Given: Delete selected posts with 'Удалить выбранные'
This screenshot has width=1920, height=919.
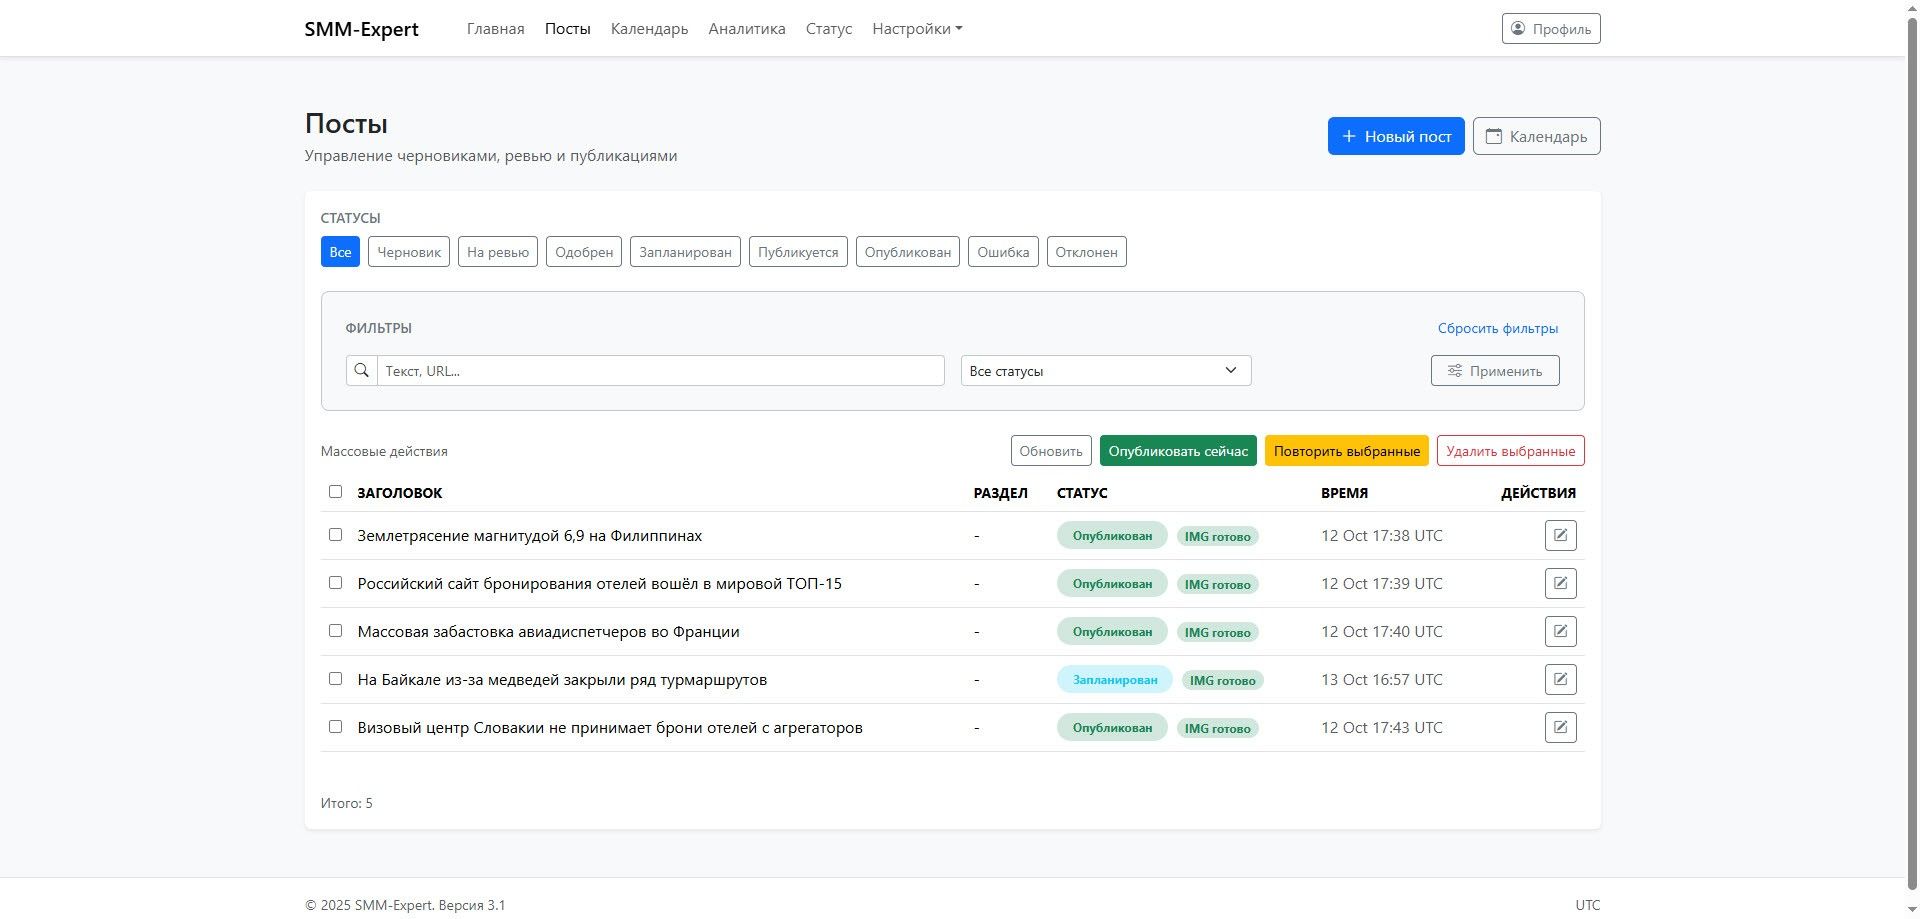Looking at the screenshot, I should point(1510,451).
